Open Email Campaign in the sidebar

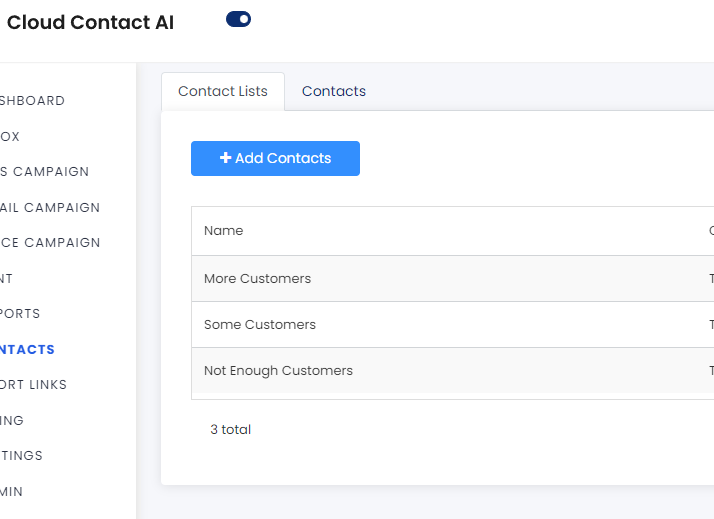[x=50, y=208]
